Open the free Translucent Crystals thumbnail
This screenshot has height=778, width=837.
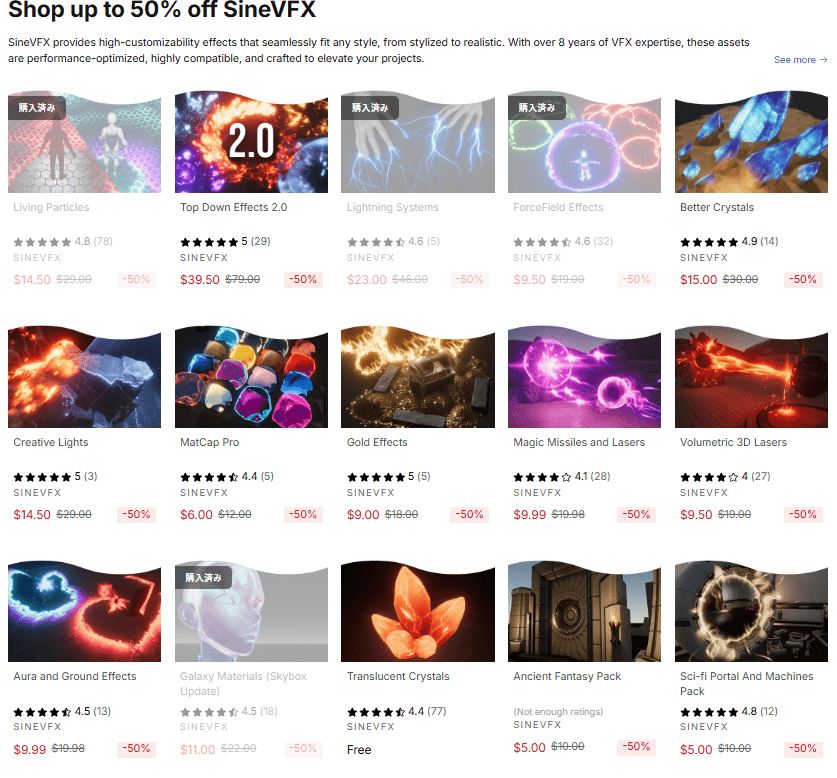417,611
